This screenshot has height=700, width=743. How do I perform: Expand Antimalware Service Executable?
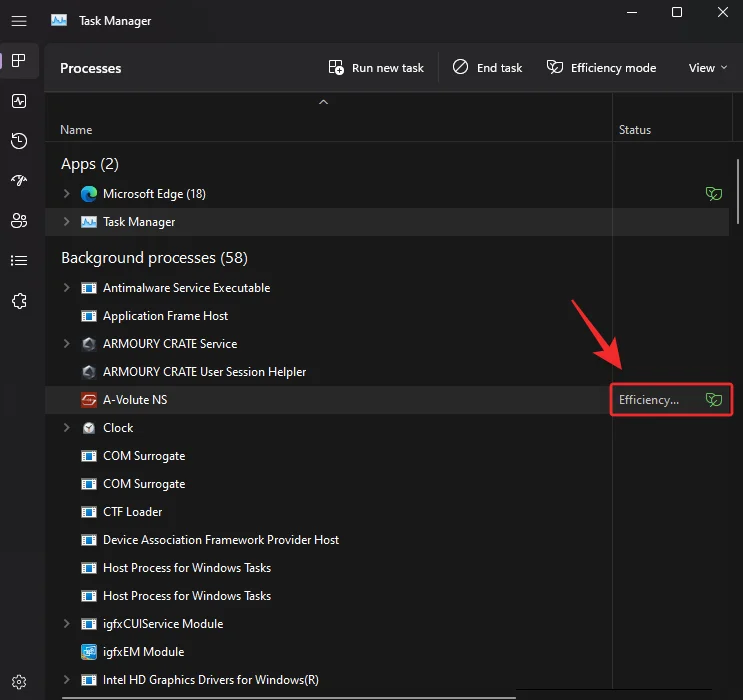coord(66,287)
